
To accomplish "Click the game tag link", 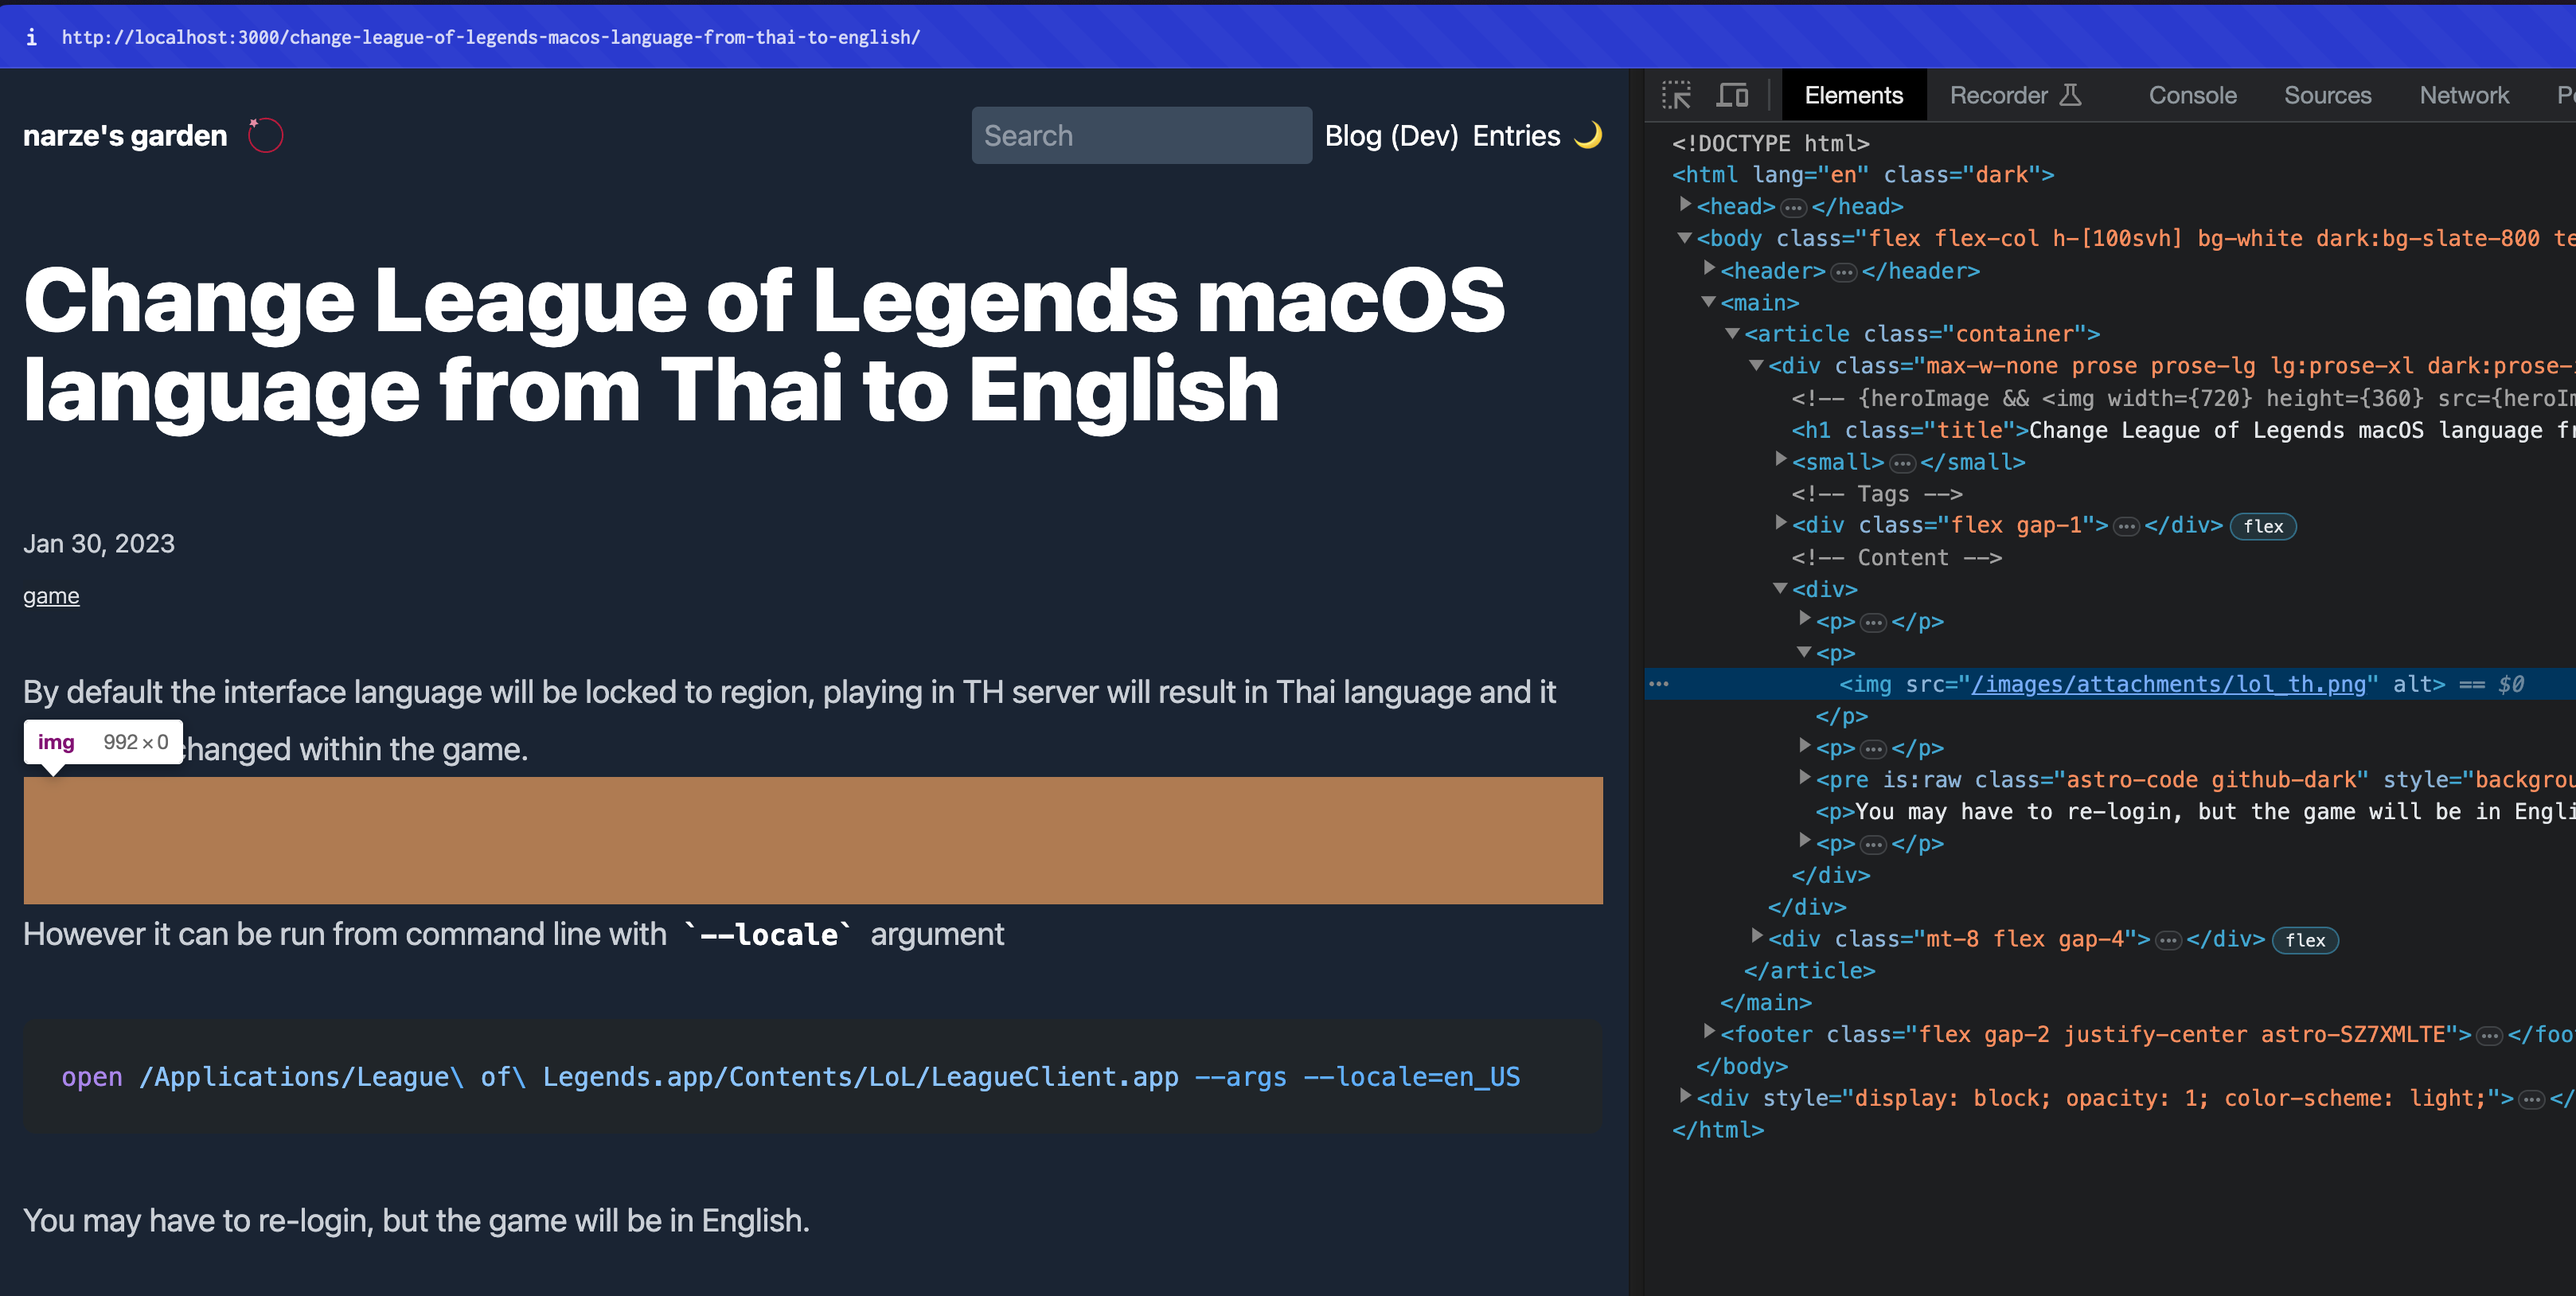I will coord(51,595).
